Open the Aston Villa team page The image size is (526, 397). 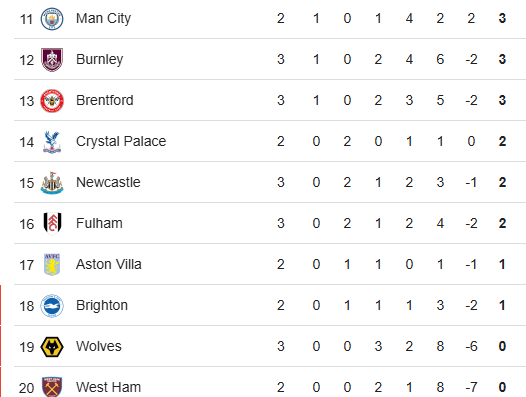[109, 264]
